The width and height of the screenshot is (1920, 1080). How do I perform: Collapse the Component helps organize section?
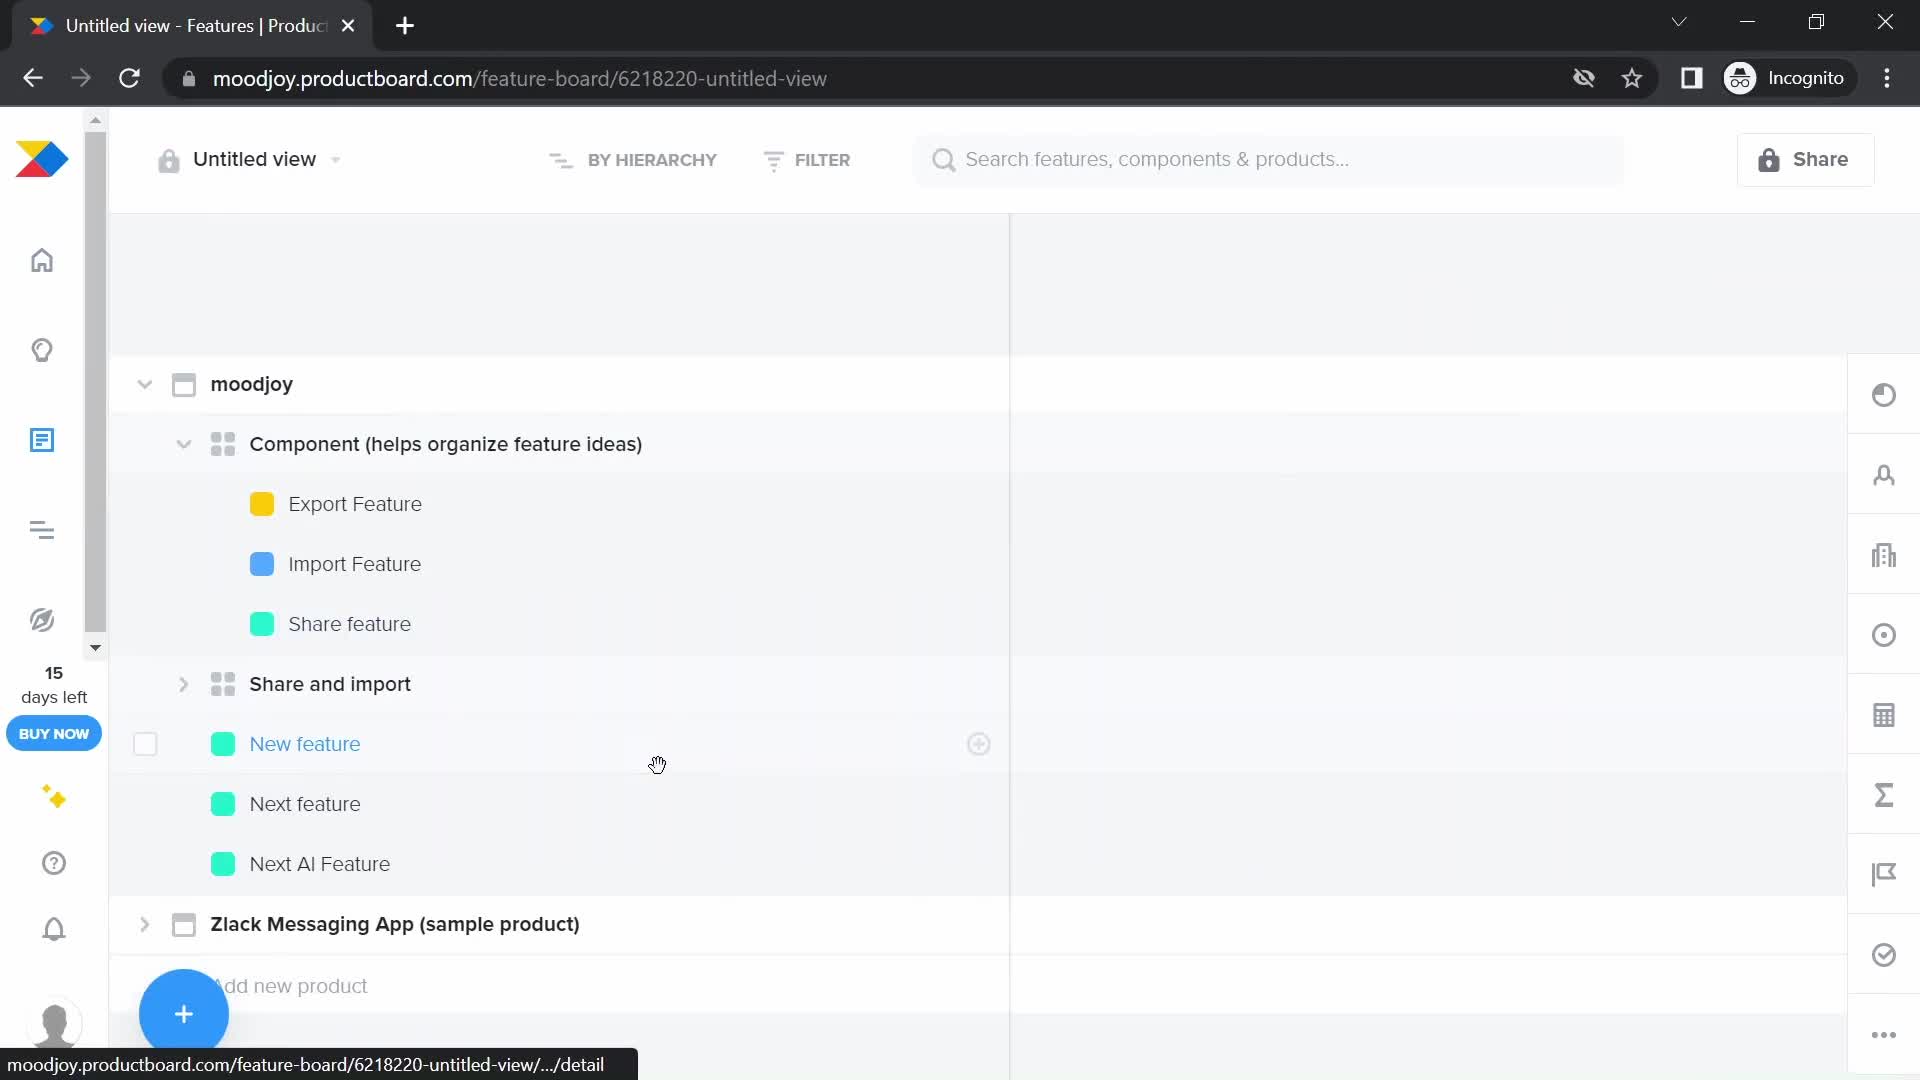point(185,444)
